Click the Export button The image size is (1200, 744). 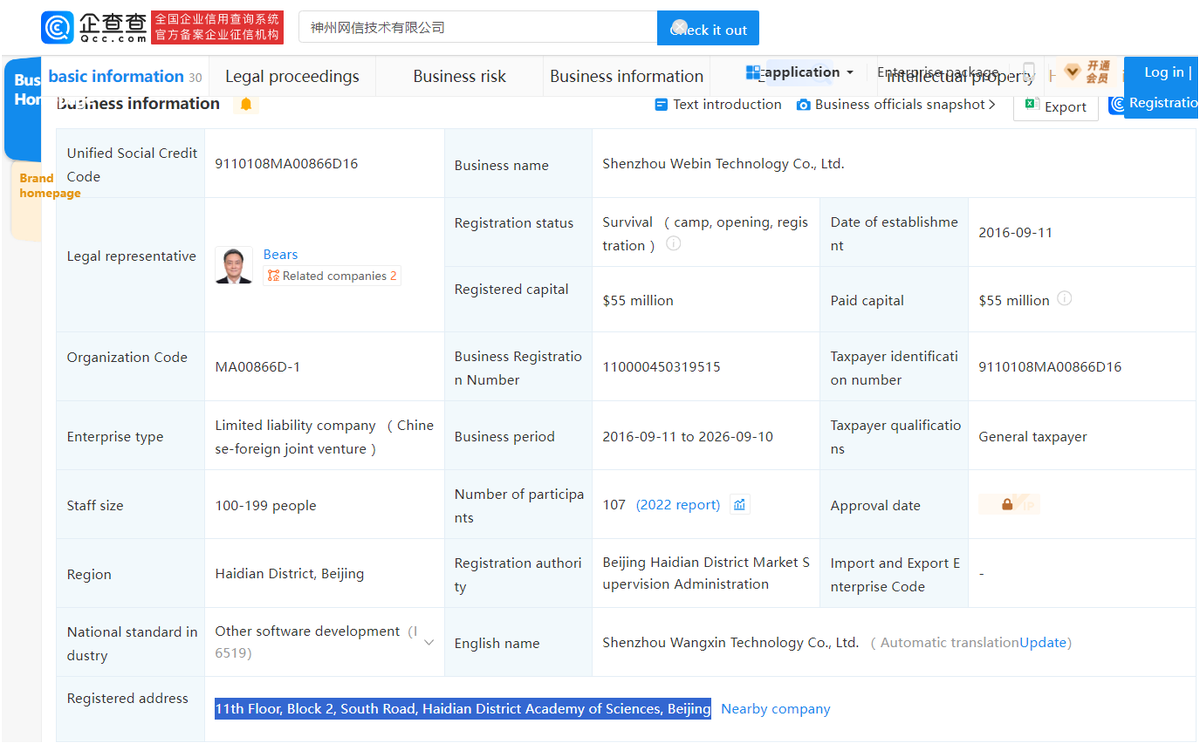(x=1056, y=106)
